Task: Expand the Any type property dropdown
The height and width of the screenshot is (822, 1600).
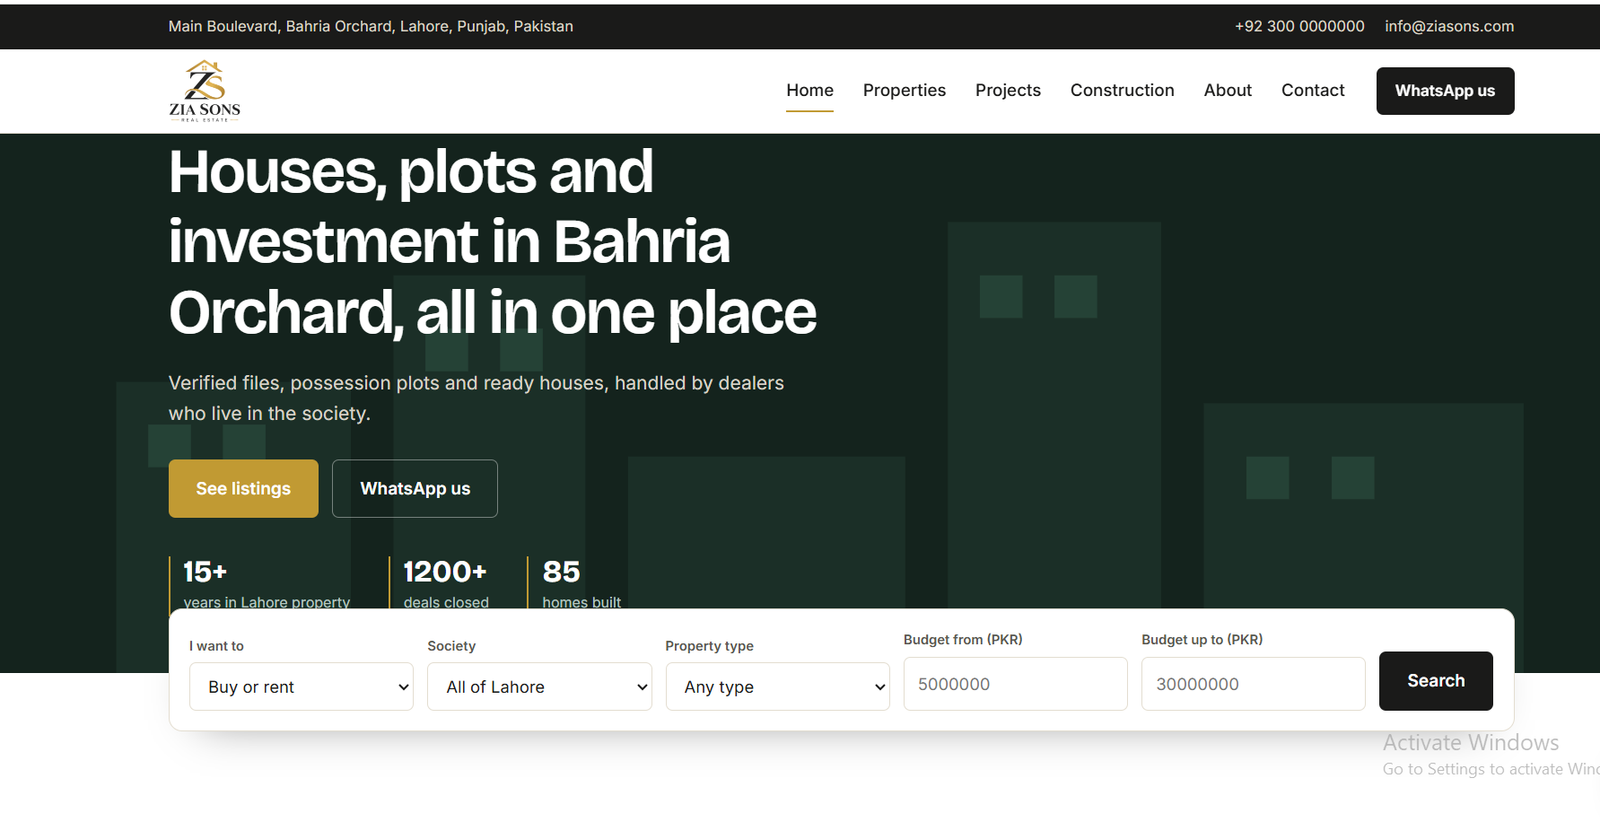Action: coord(777,687)
